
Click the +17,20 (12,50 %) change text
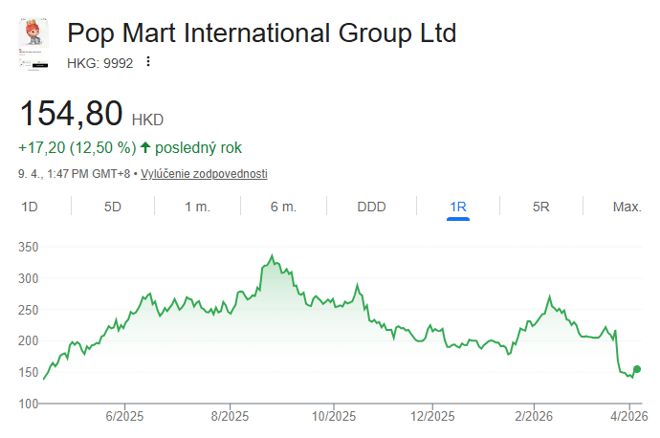click(77, 148)
